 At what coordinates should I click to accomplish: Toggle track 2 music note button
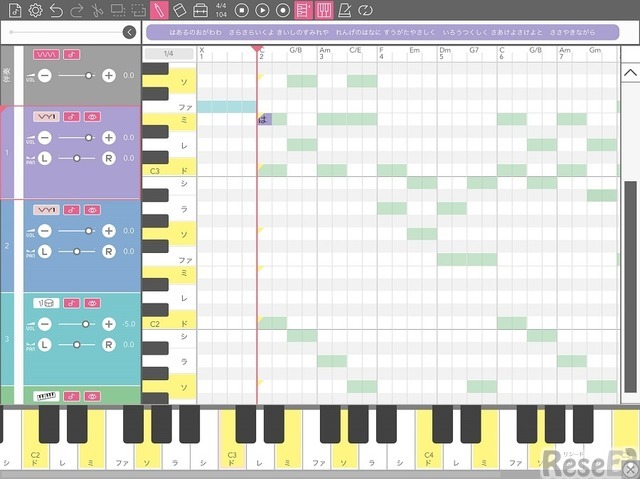tap(72, 210)
